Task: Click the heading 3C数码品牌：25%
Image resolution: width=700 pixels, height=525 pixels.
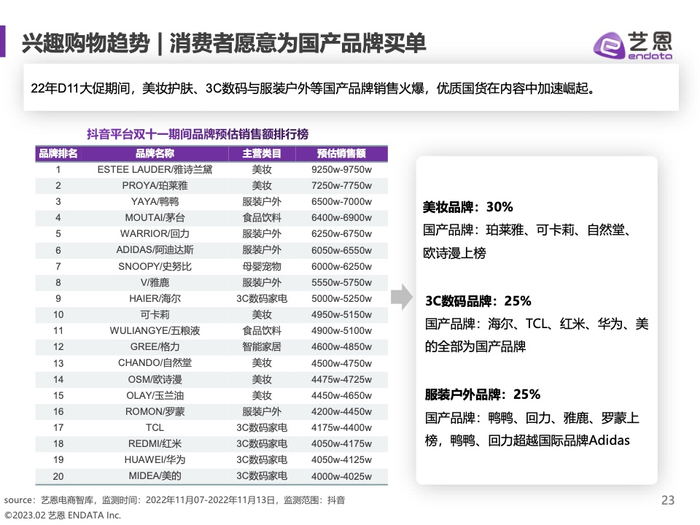Action: (x=478, y=301)
